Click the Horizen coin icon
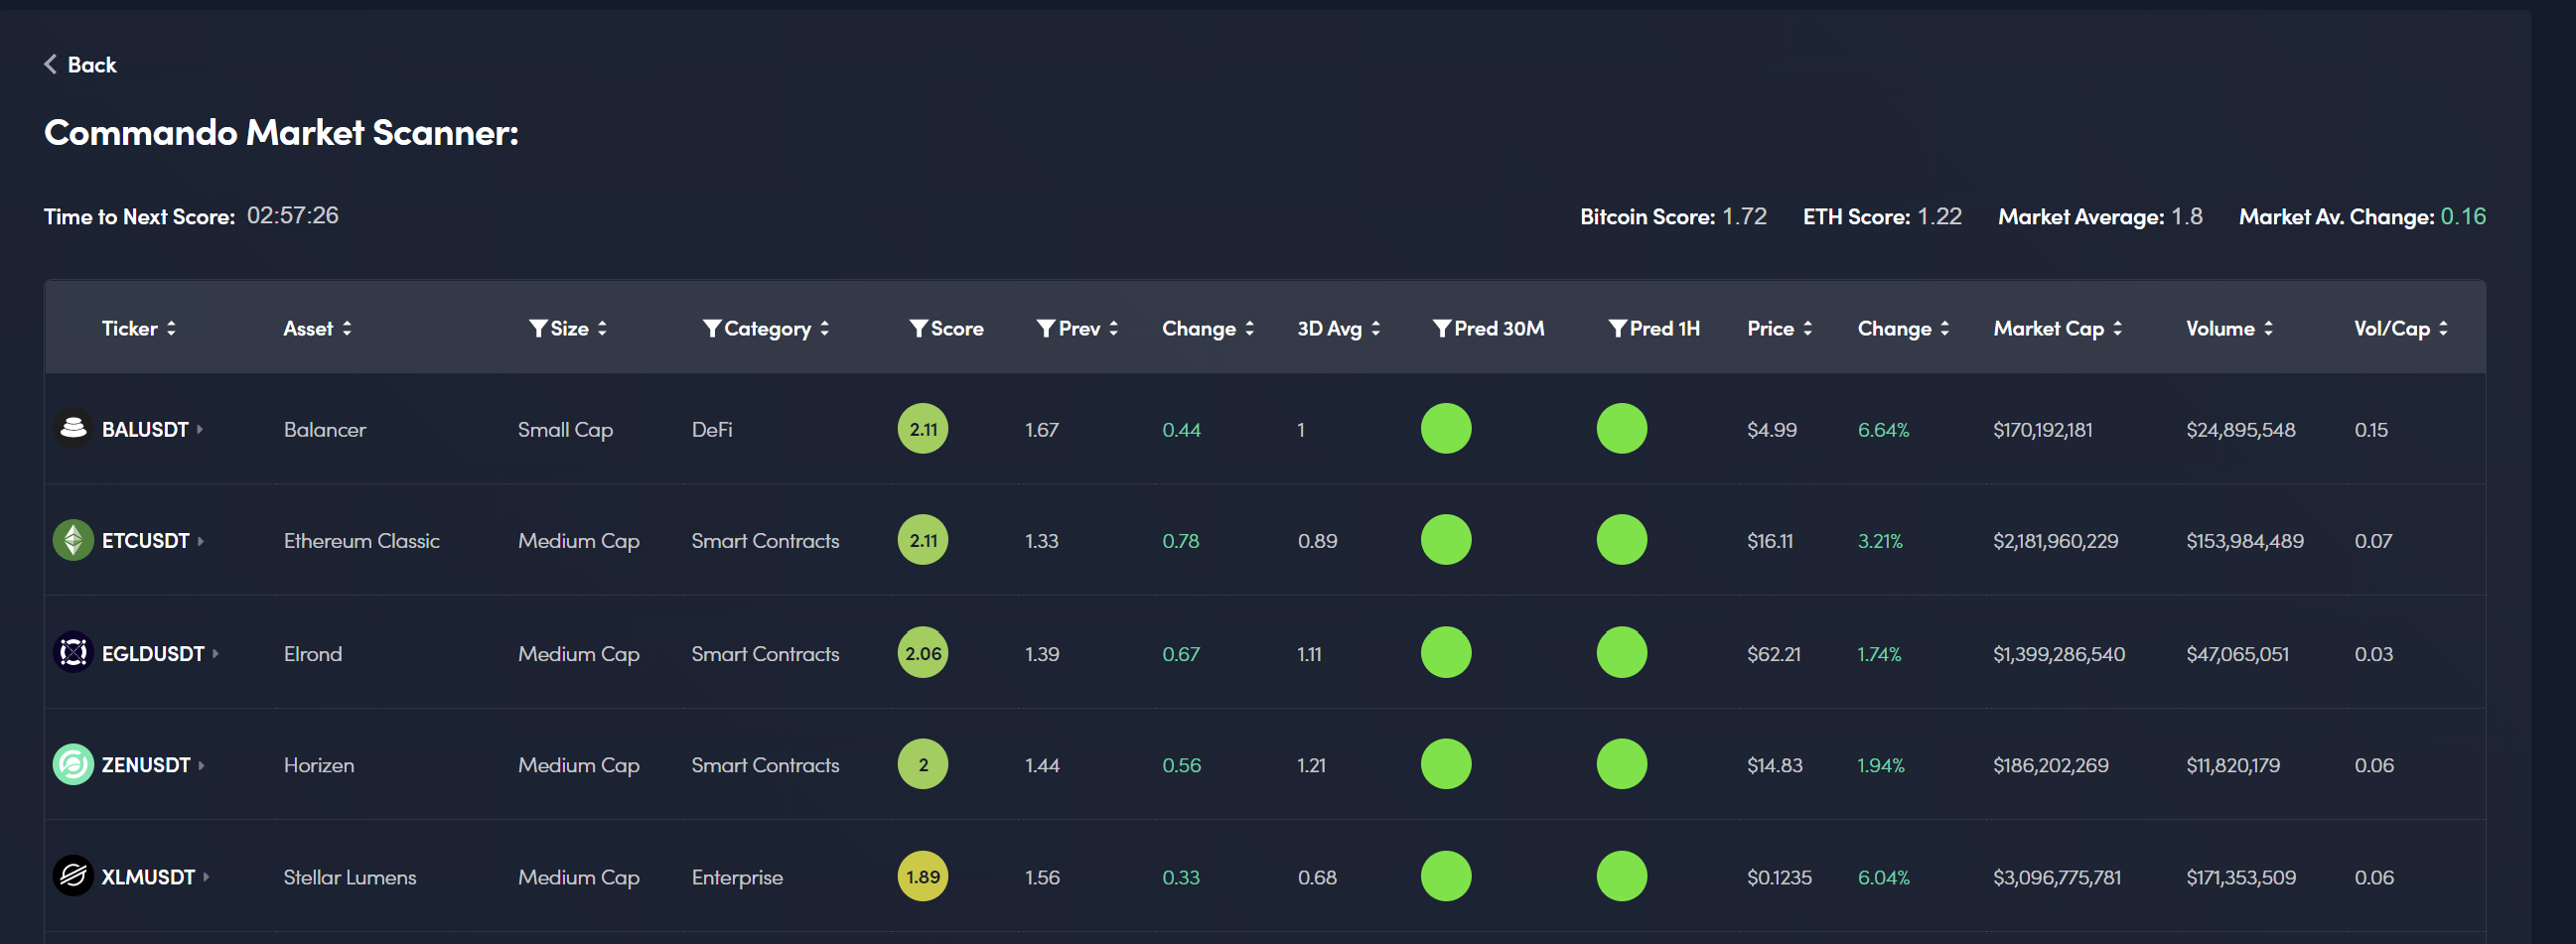2576x944 pixels. click(x=73, y=765)
